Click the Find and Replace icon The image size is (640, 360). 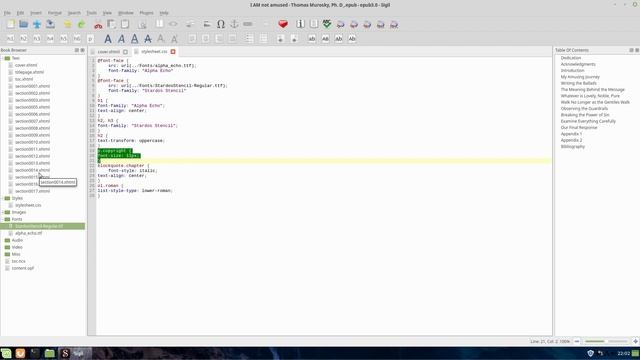click(142, 24)
